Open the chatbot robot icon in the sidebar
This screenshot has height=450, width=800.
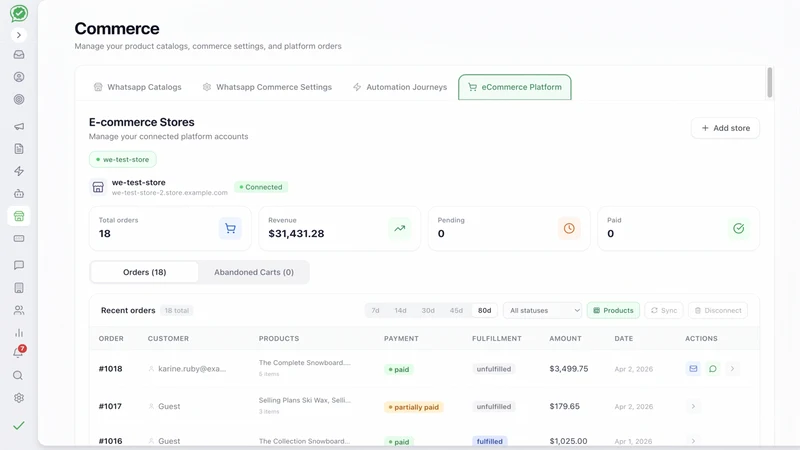coord(19,193)
